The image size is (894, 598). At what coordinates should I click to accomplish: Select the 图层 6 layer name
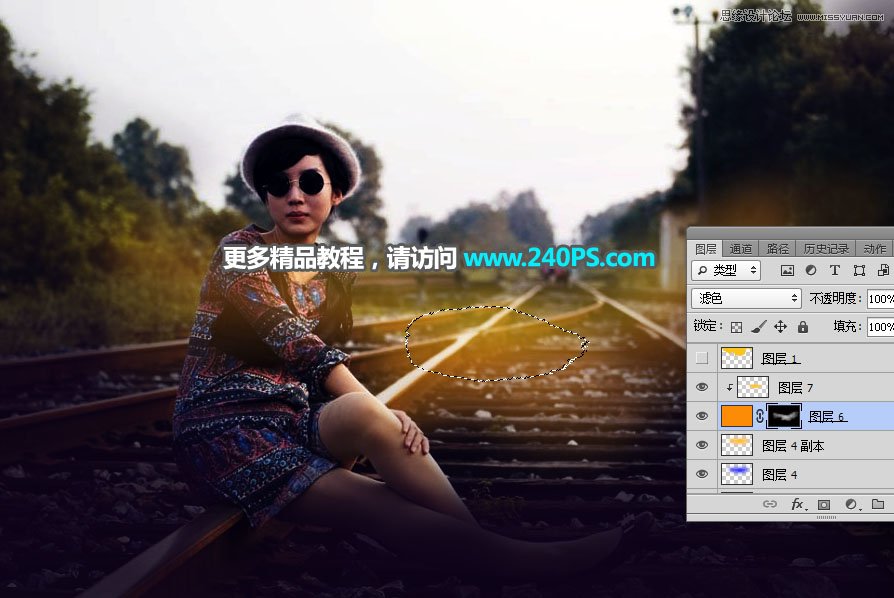coord(827,417)
